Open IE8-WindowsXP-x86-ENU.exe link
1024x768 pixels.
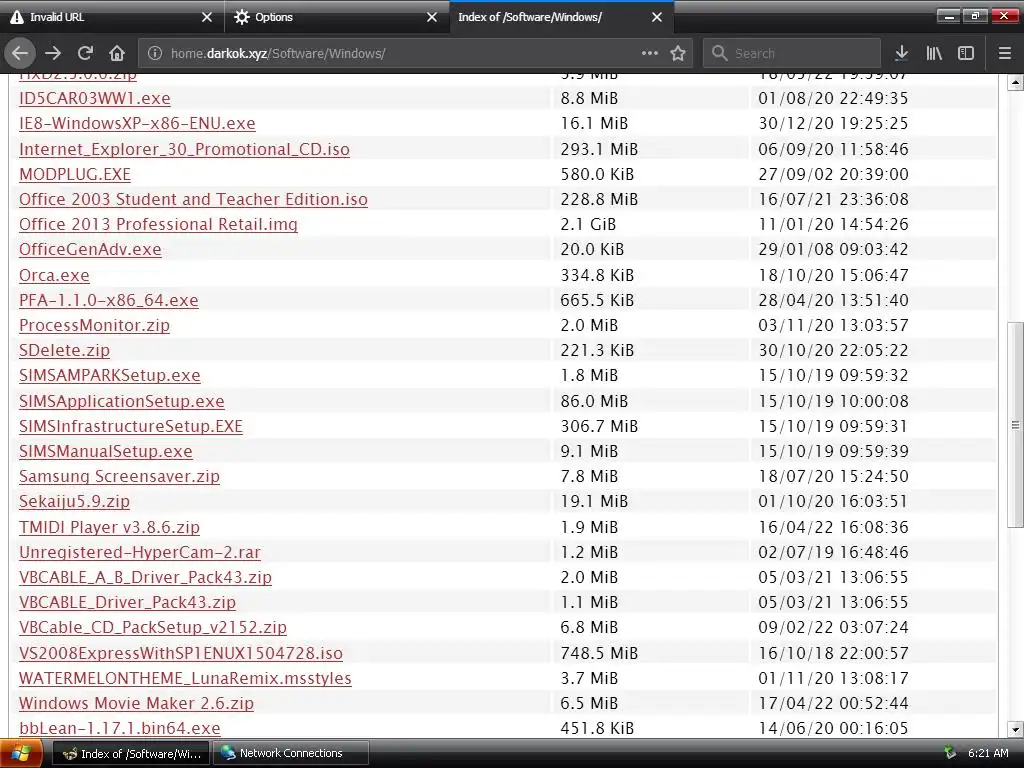pos(137,123)
